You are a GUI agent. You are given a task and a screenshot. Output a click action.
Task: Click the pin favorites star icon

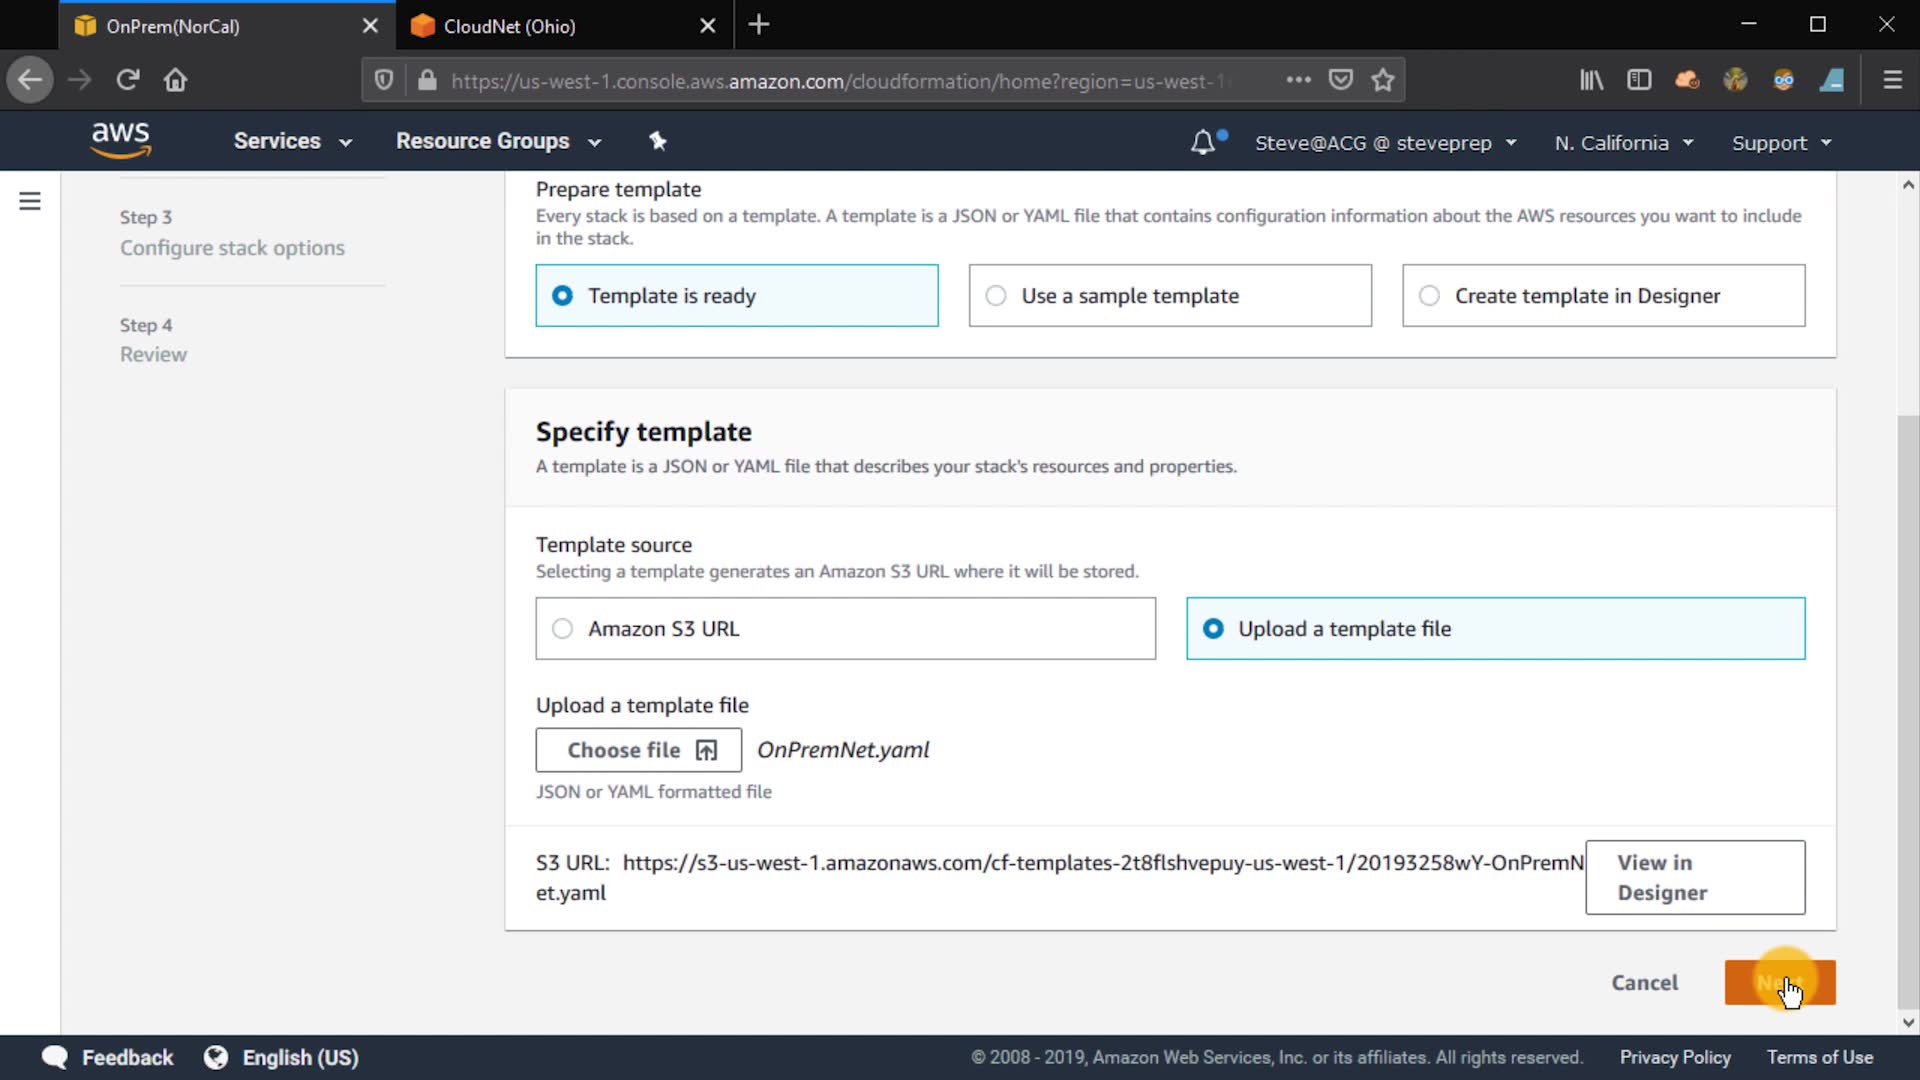(657, 141)
